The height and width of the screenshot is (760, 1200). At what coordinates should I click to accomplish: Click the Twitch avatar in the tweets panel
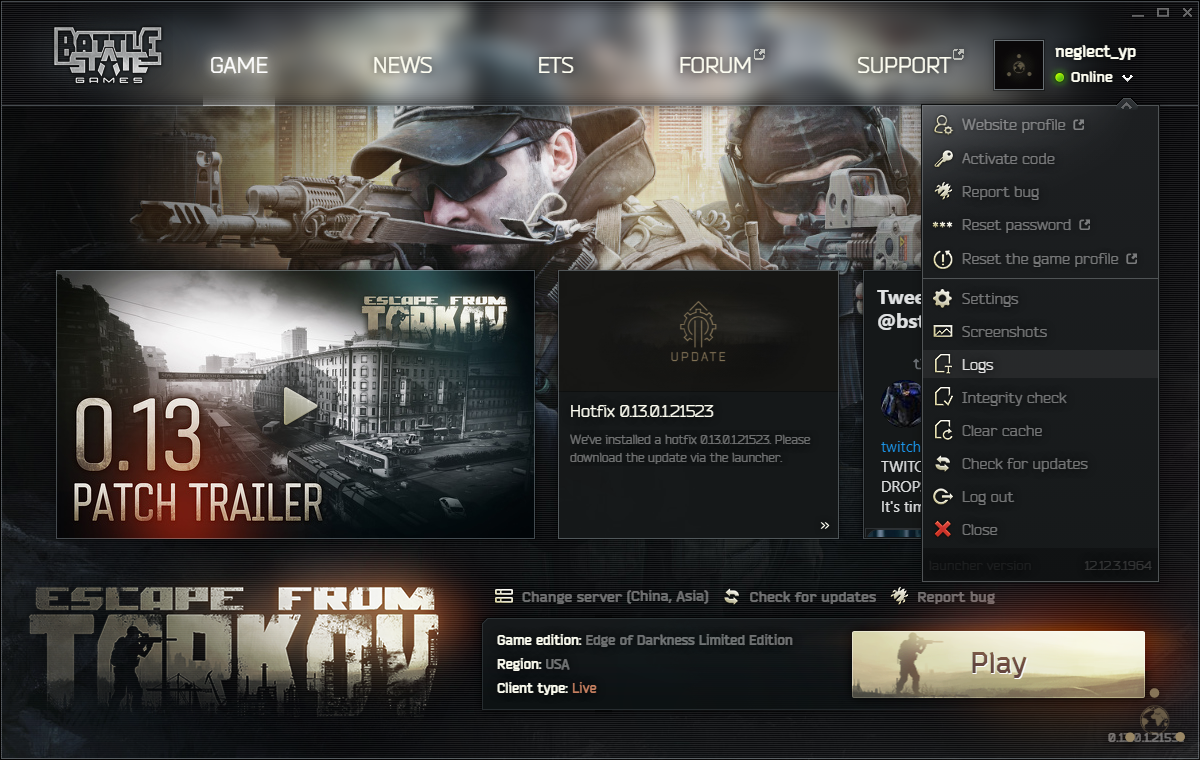(900, 403)
